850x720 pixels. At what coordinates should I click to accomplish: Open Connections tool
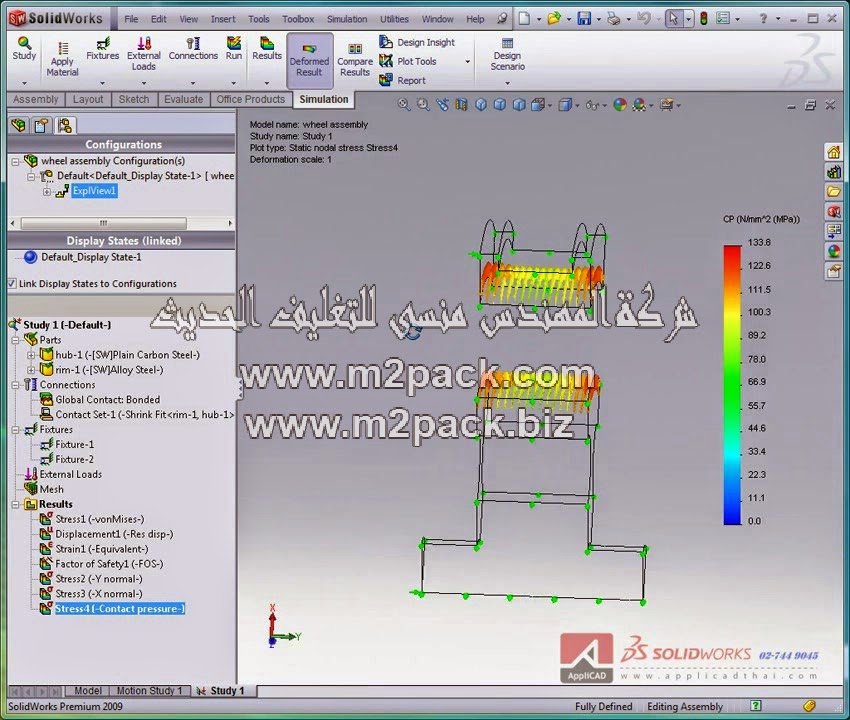[193, 48]
